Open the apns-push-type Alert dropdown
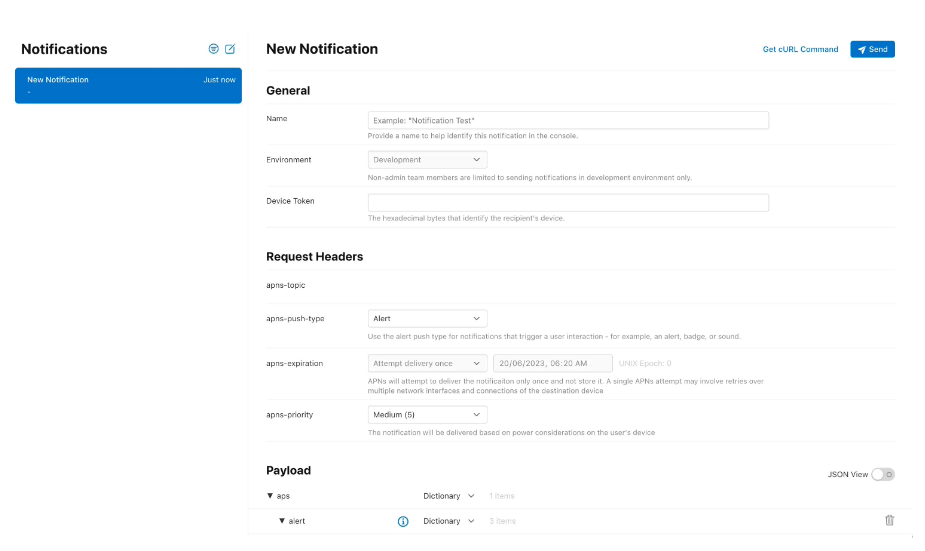925x551 pixels. pyautogui.click(x=427, y=319)
